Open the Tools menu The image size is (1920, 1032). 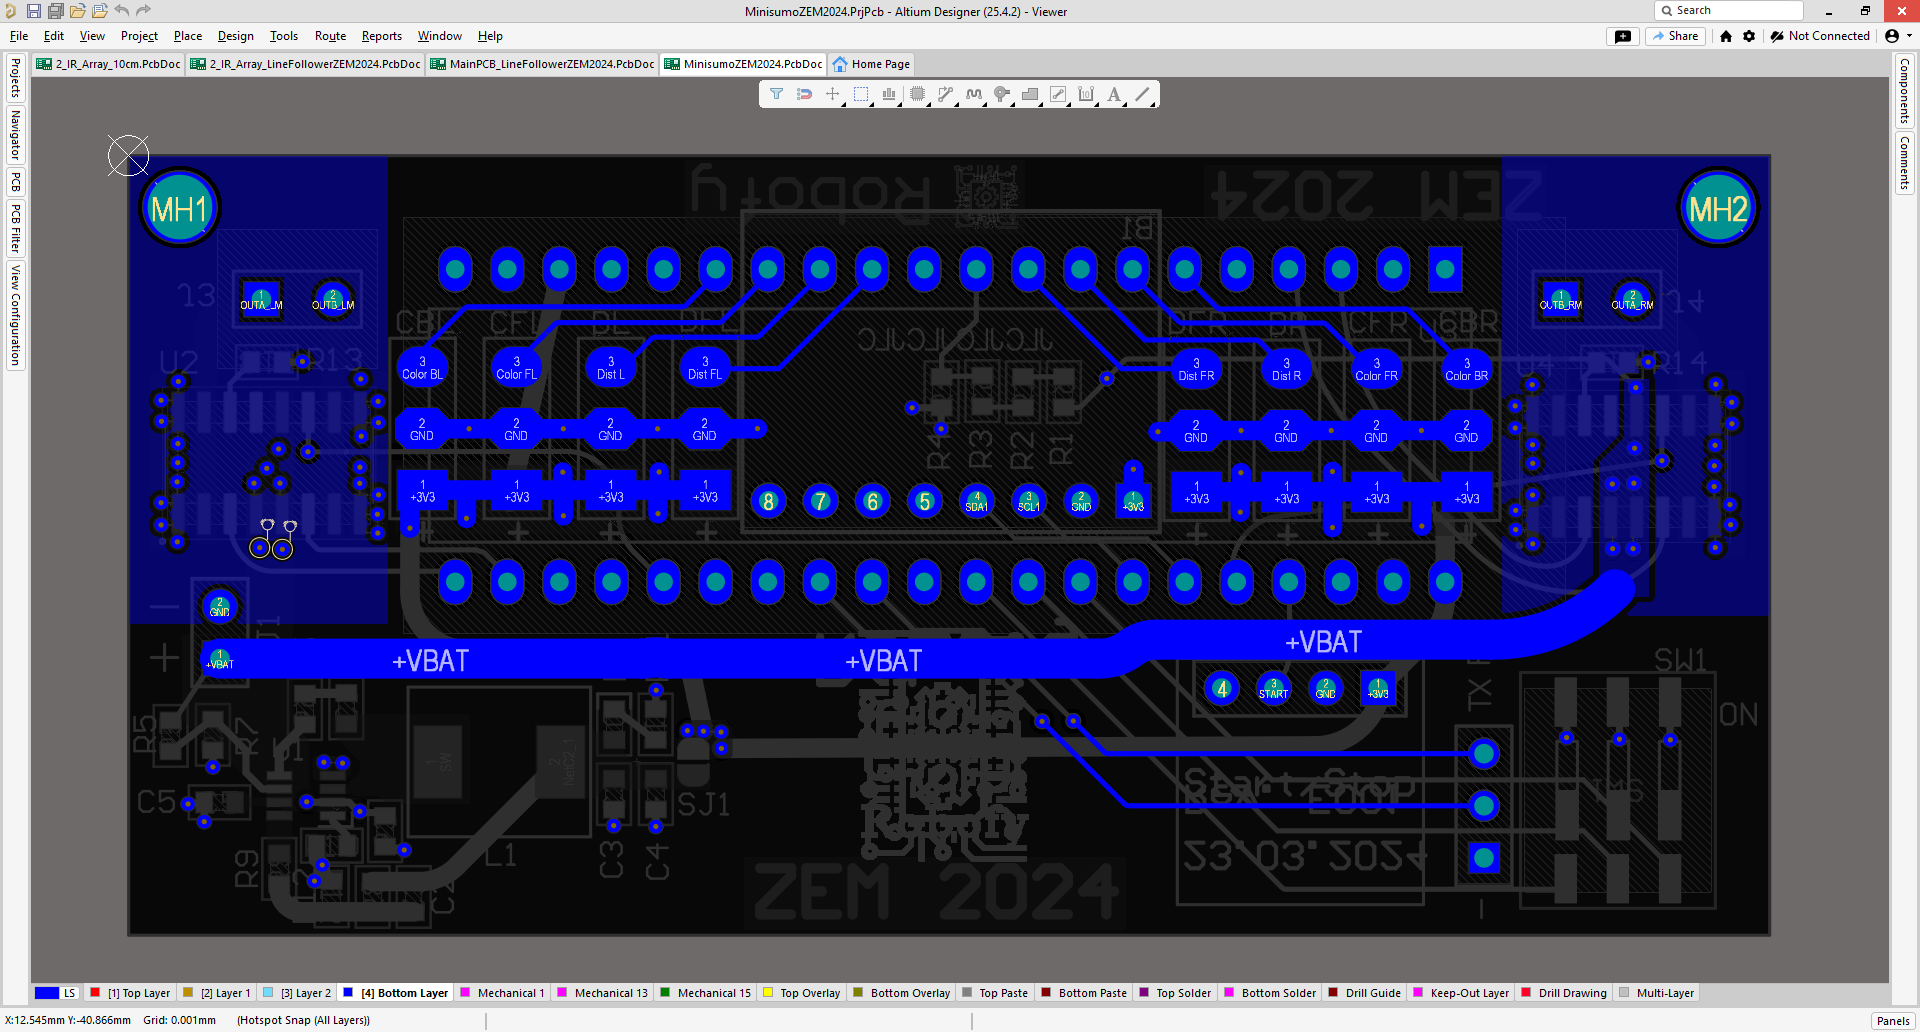coord(284,36)
